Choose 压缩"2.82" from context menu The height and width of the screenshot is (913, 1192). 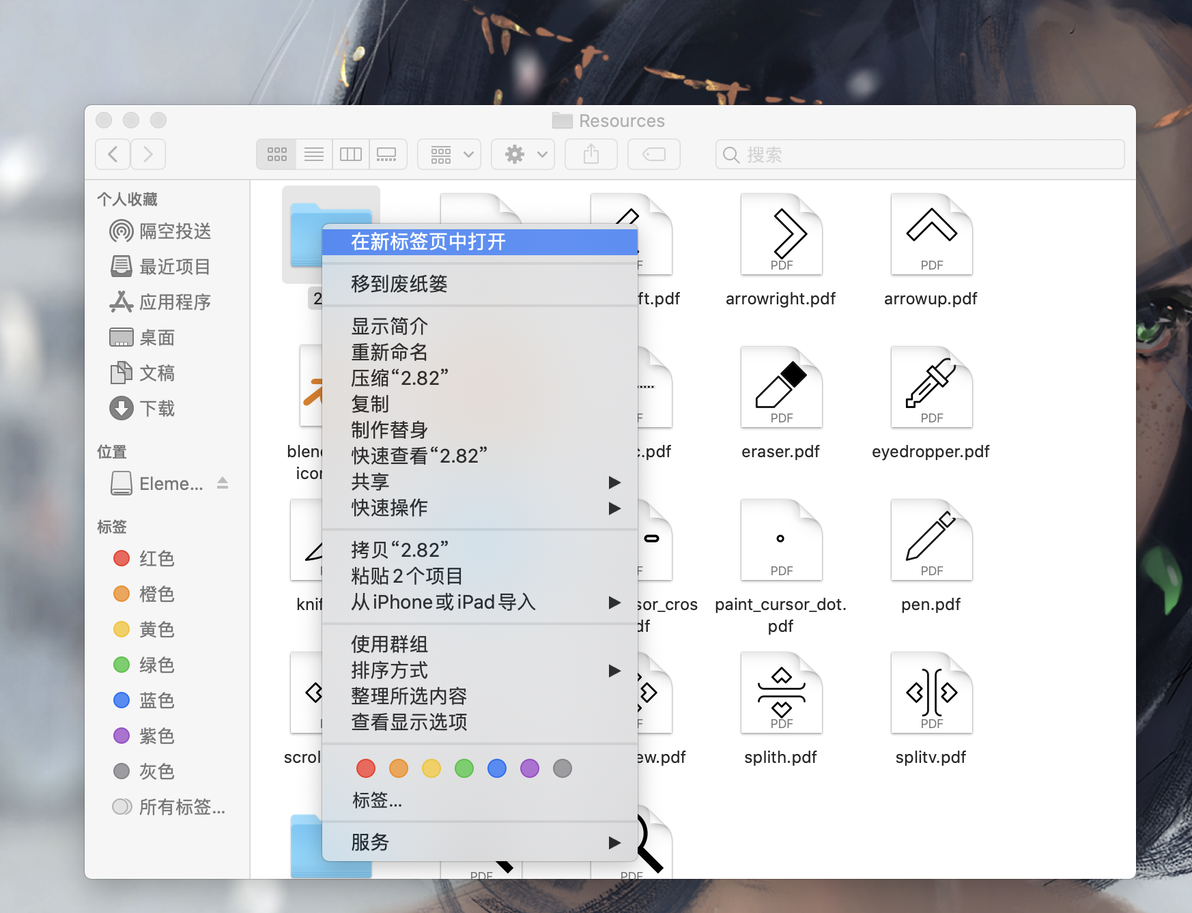point(480,379)
